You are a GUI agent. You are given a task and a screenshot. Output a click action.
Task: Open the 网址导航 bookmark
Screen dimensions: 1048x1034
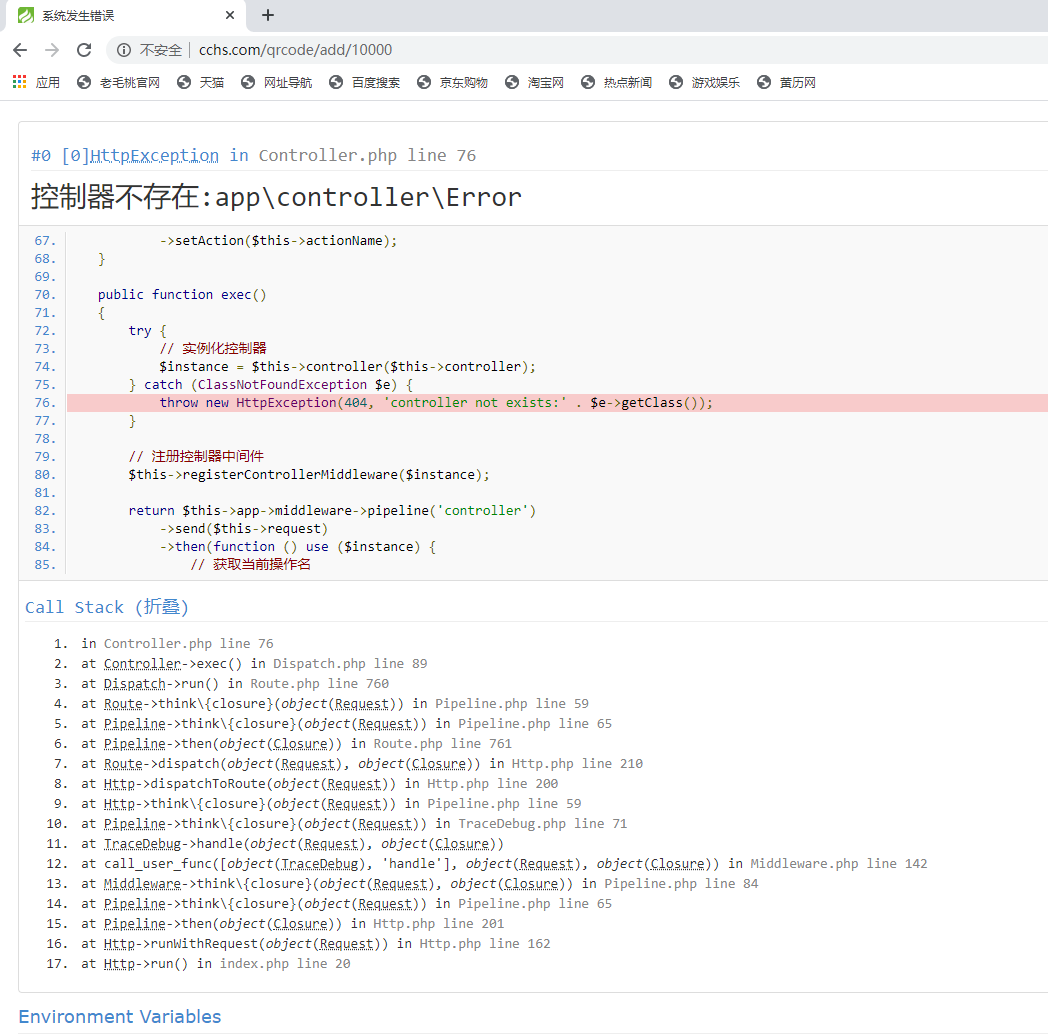pyautogui.click(x=276, y=82)
